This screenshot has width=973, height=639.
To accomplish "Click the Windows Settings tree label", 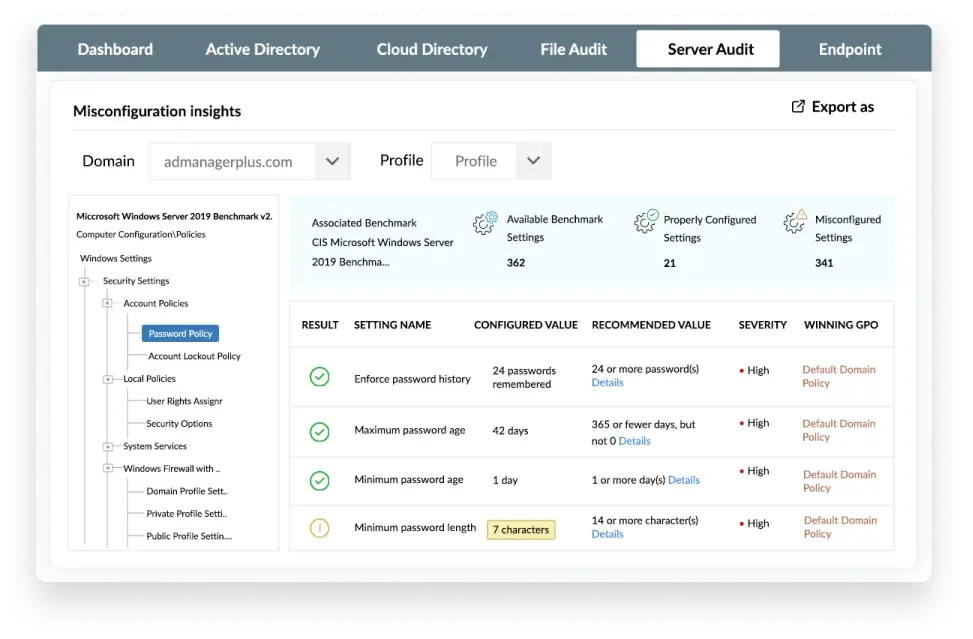I will (115, 258).
